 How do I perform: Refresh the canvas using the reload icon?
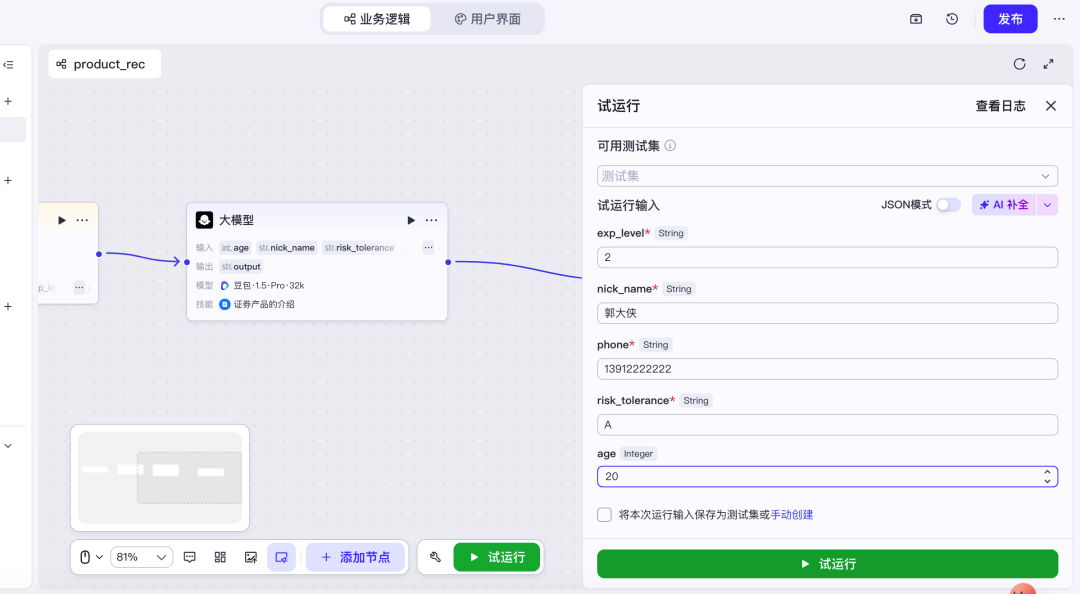[1019, 64]
